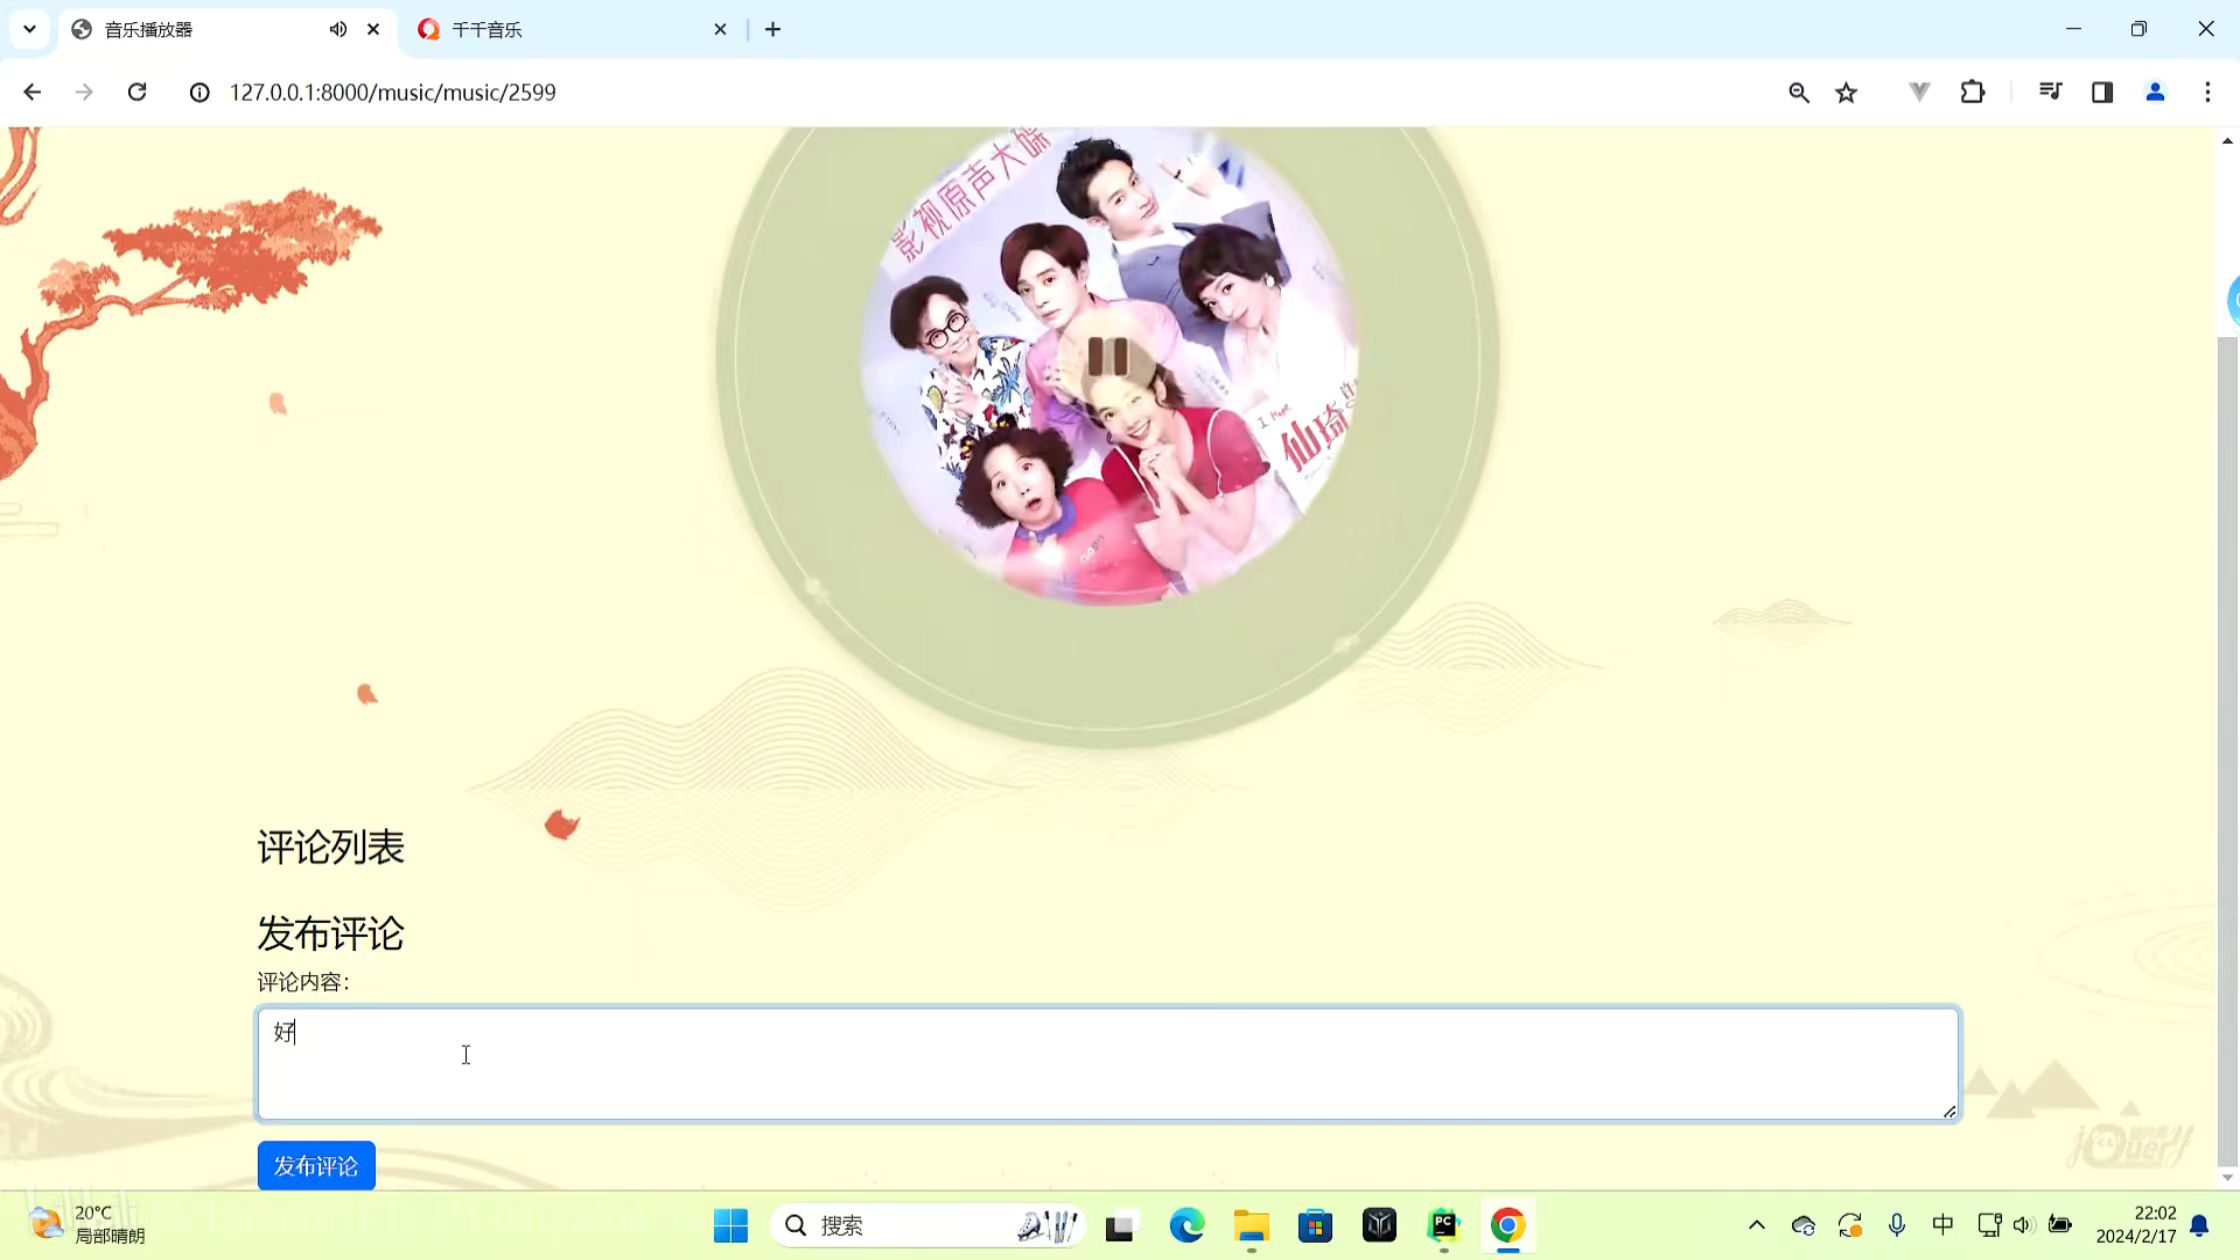Open the dark cube app on taskbar
Viewport: 2240px width, 1260px height.
[x=1379, y=1225]
